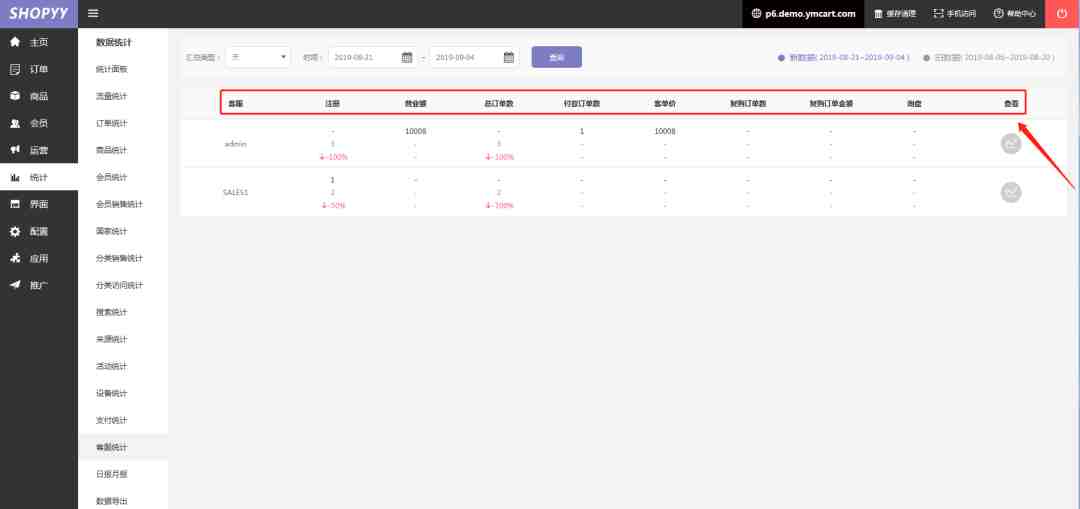Click the 付款订单数 column header

tap(581, 104)
